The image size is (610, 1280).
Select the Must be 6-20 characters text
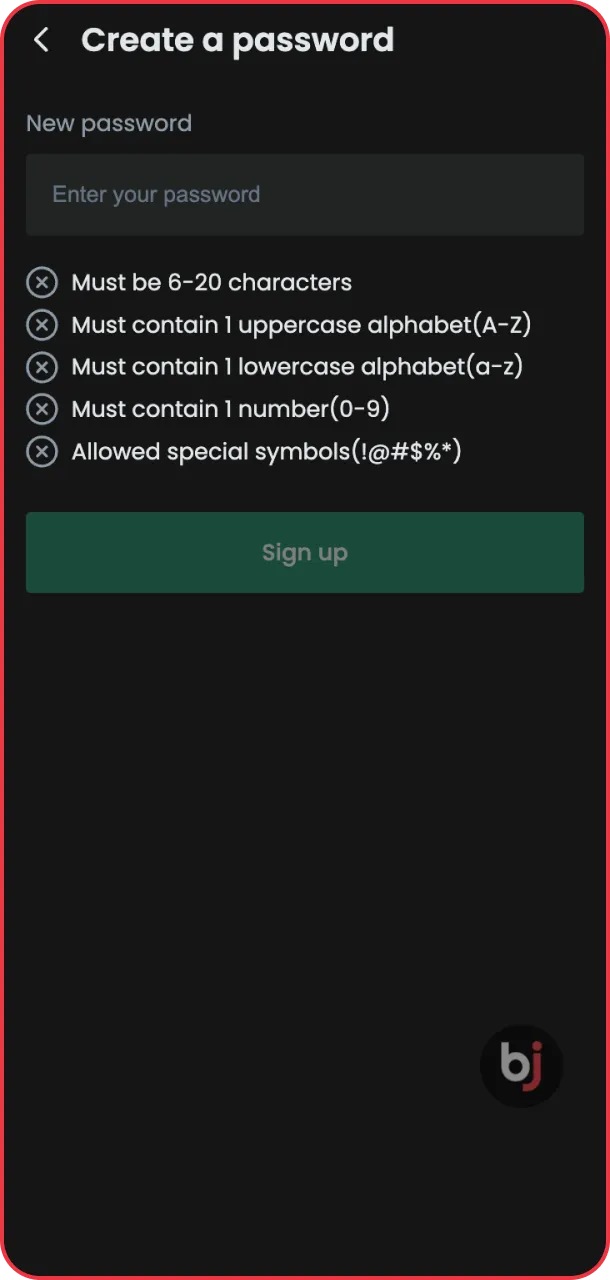click(211, 283)
